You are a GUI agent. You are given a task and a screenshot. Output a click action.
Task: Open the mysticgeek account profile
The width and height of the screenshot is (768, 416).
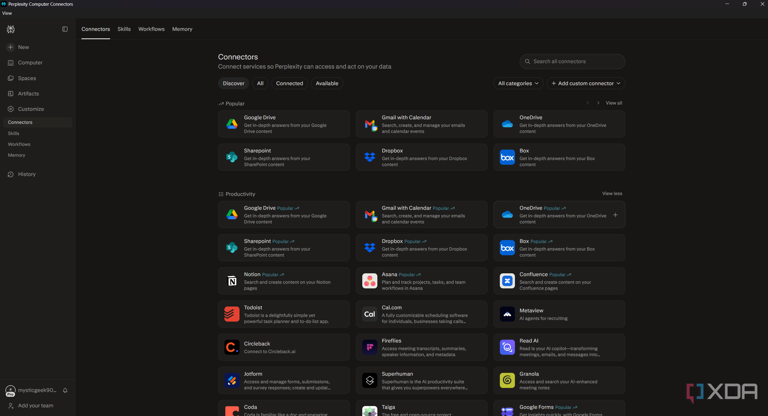(x=31, y=391)
